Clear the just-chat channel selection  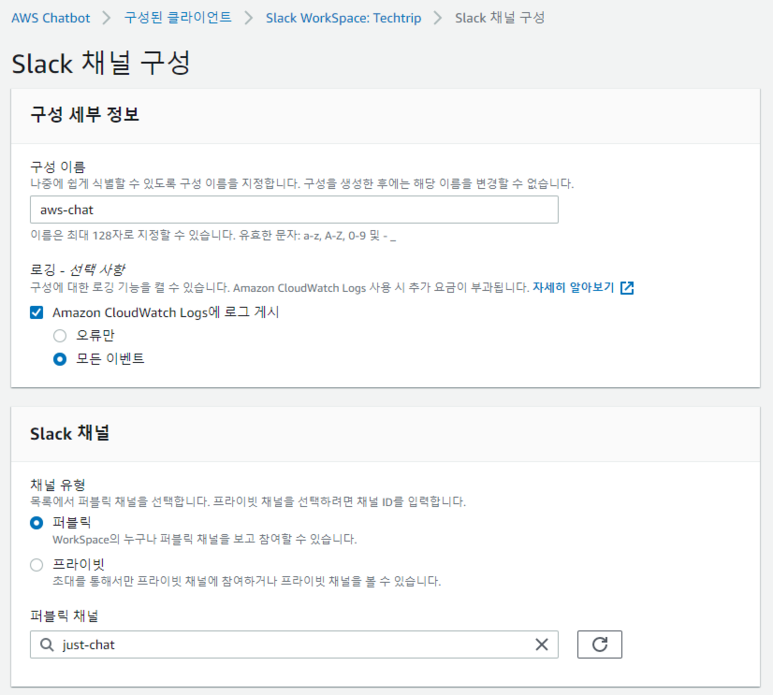point(541,644)
